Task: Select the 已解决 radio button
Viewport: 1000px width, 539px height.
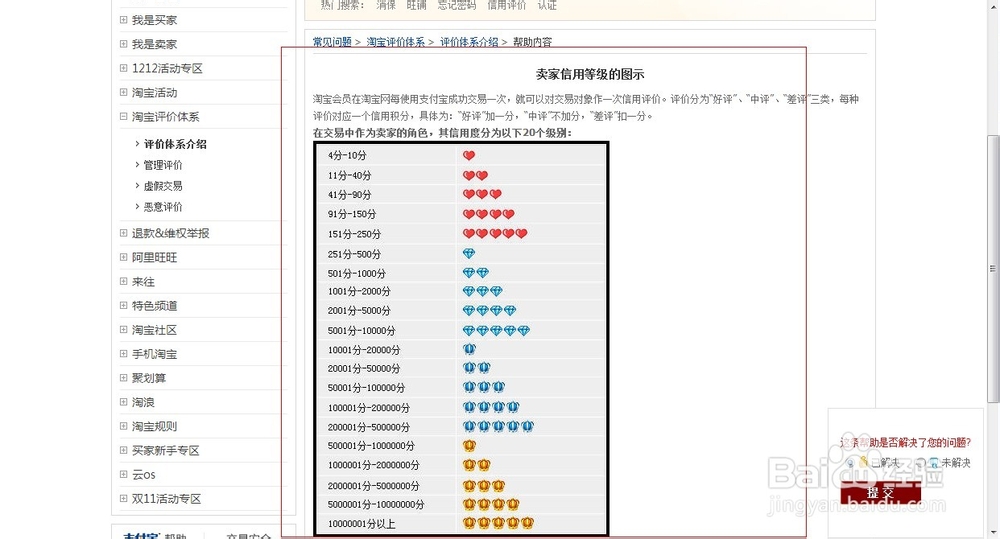Action: (851, 463)
